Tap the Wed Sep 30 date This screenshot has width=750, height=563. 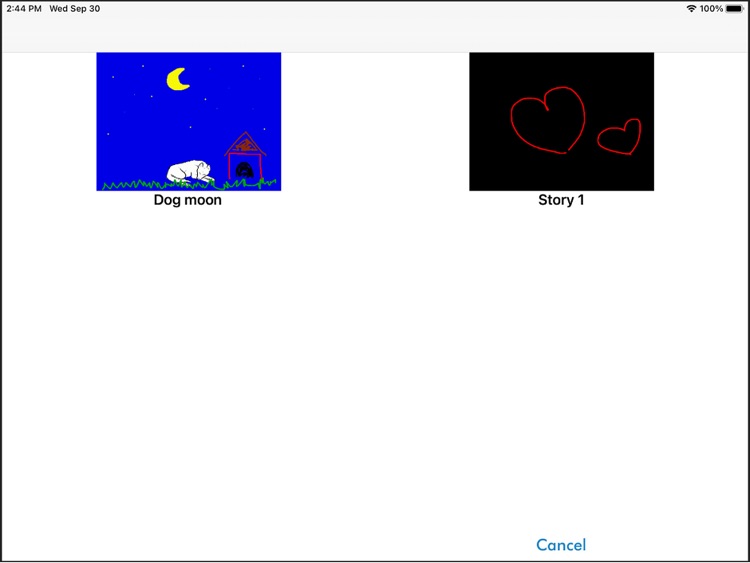pos(75,9)
